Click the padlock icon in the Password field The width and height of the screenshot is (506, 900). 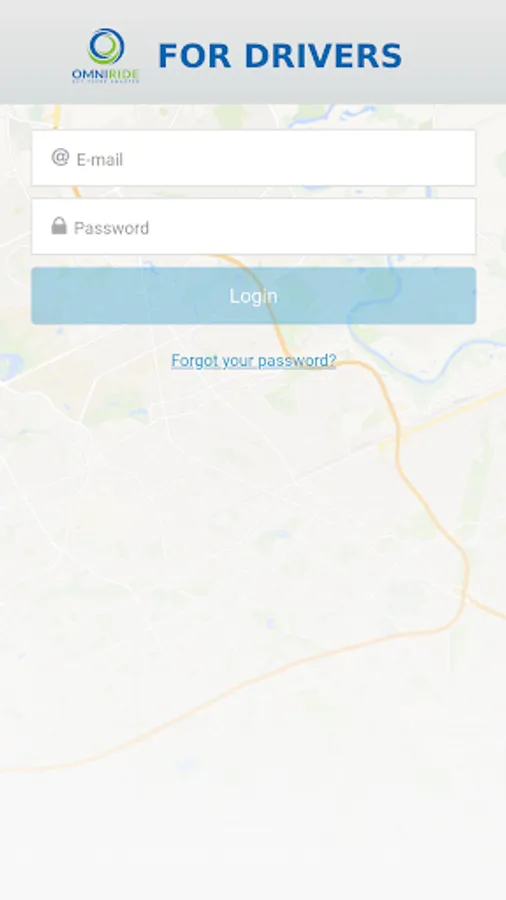[x=59, y=226]
